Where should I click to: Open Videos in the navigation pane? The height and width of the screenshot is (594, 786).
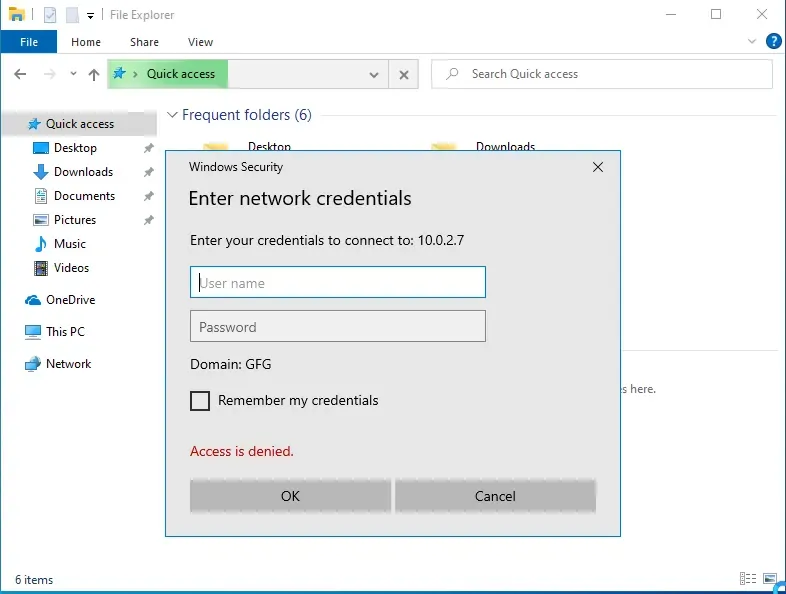71,268
